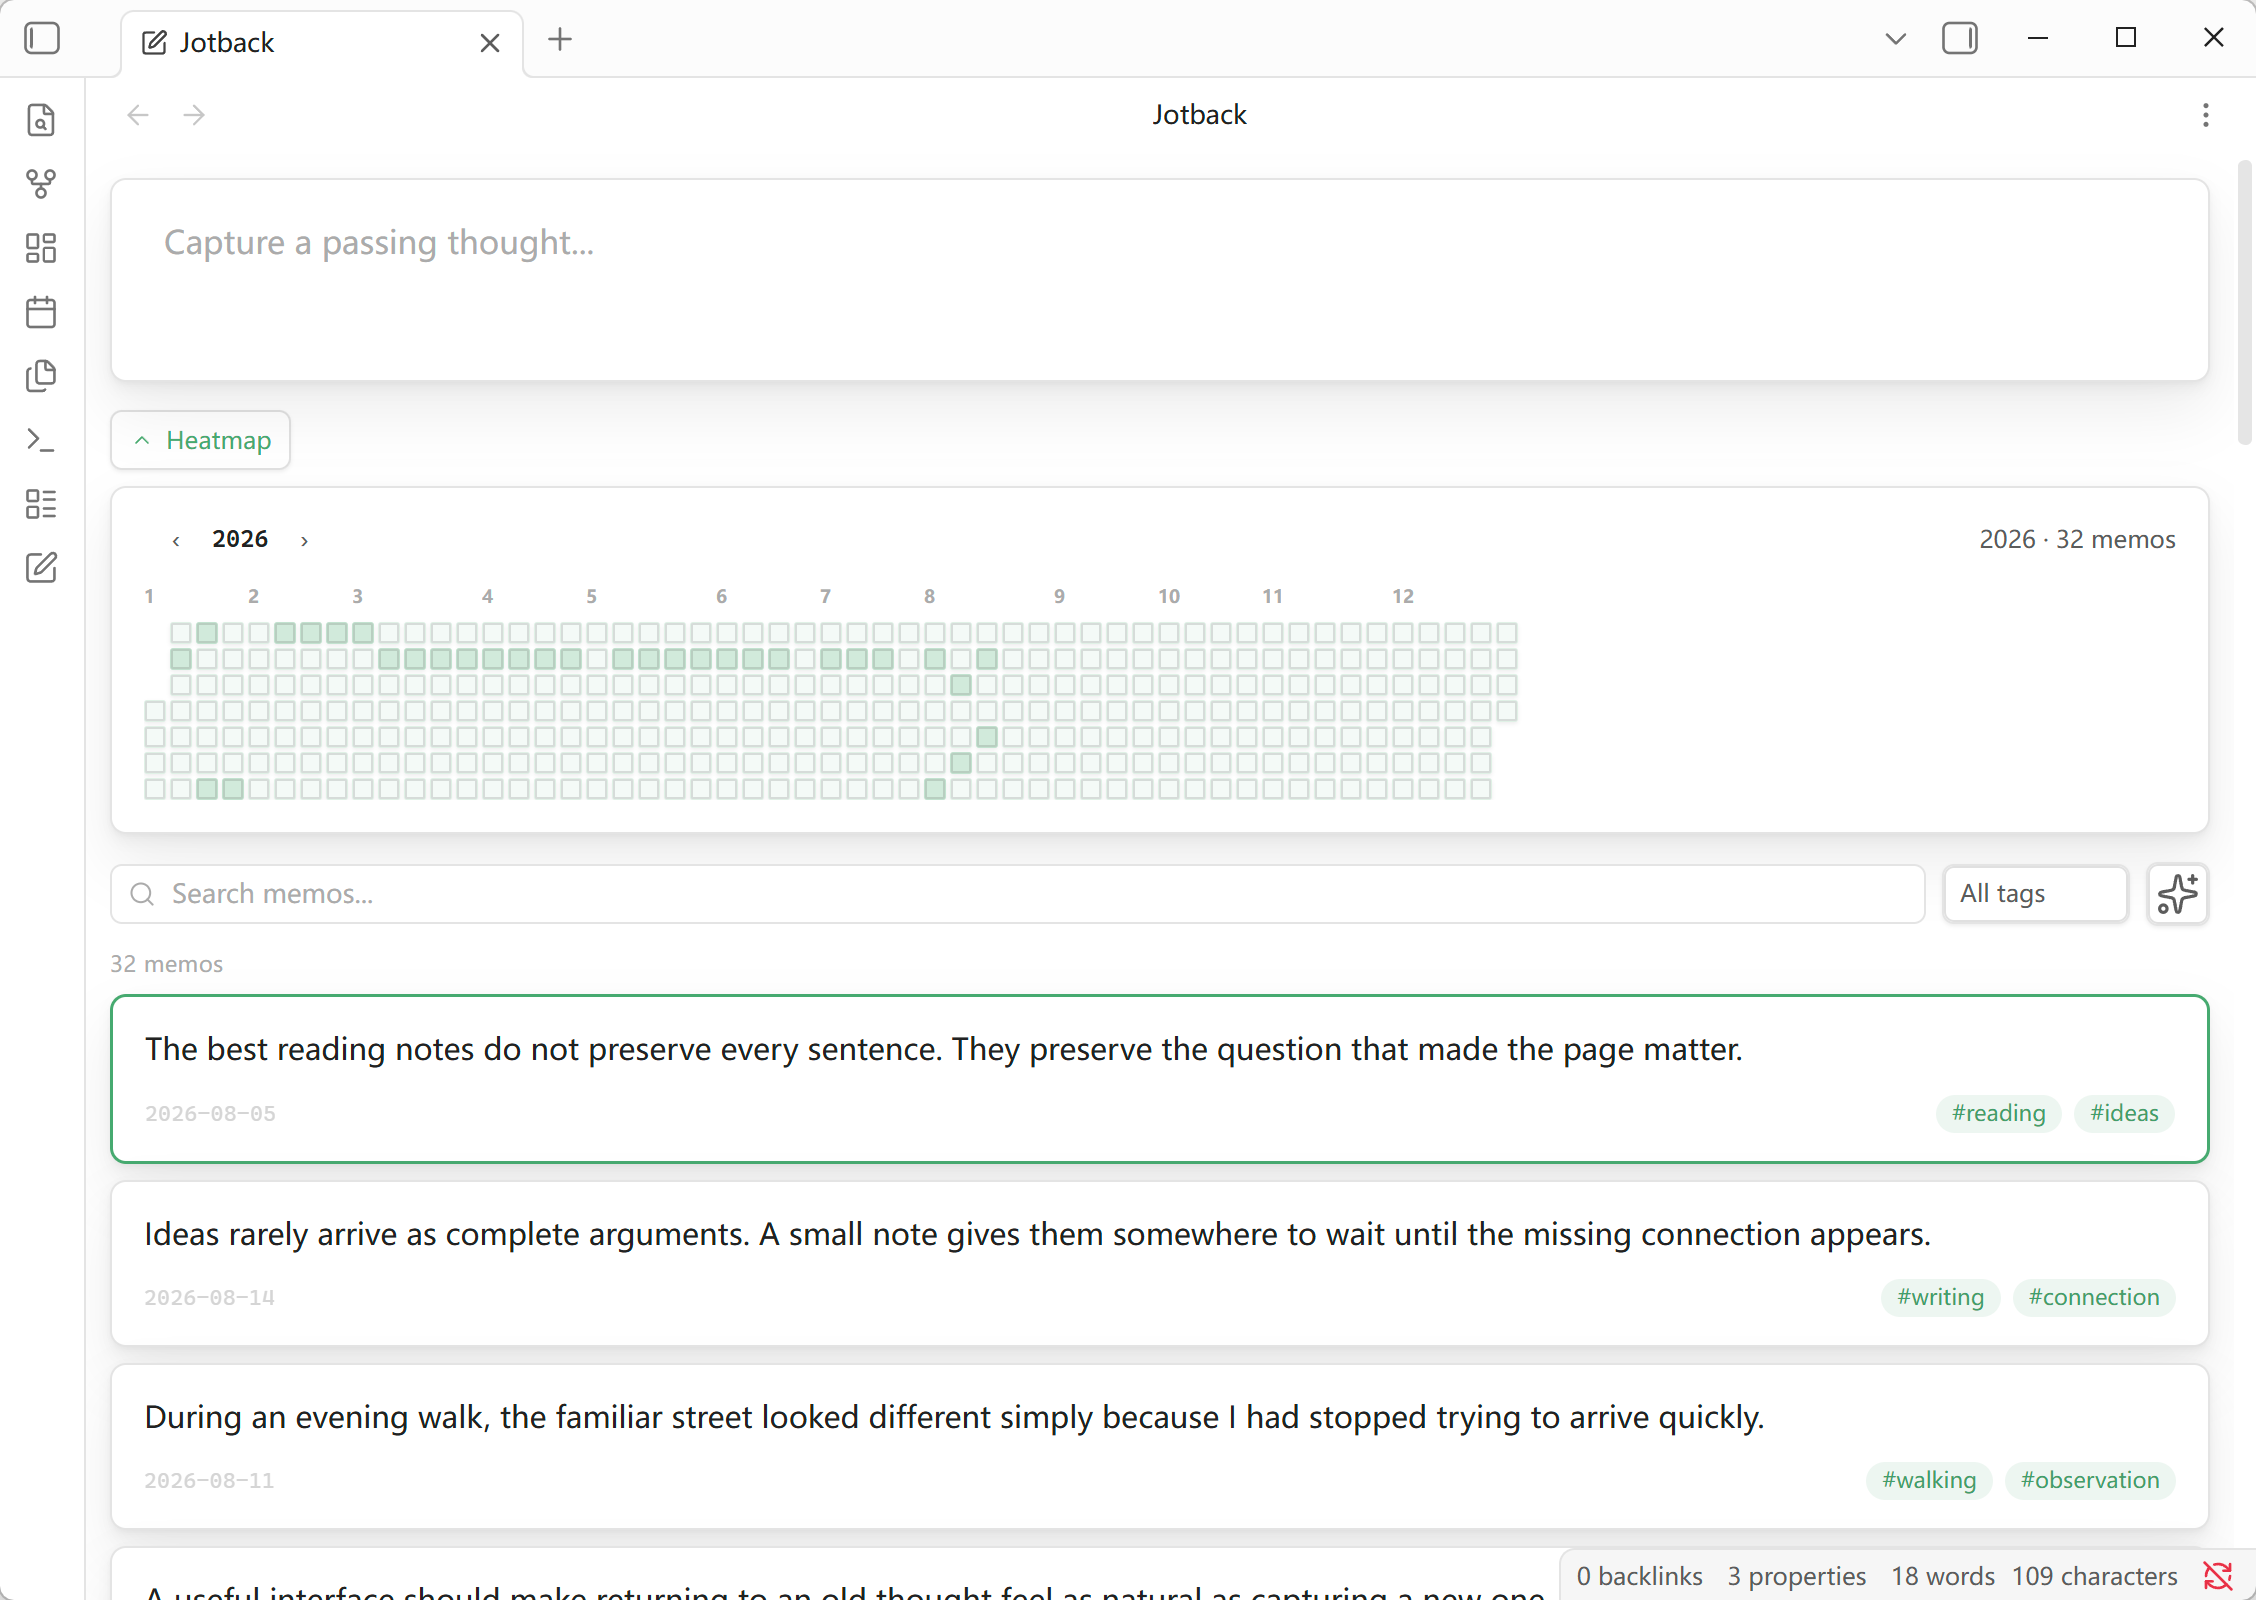The height and width of the screenshot is (1600, 2256).
Task: Click 18 words in status bar
Action: coord(1942,1576)
